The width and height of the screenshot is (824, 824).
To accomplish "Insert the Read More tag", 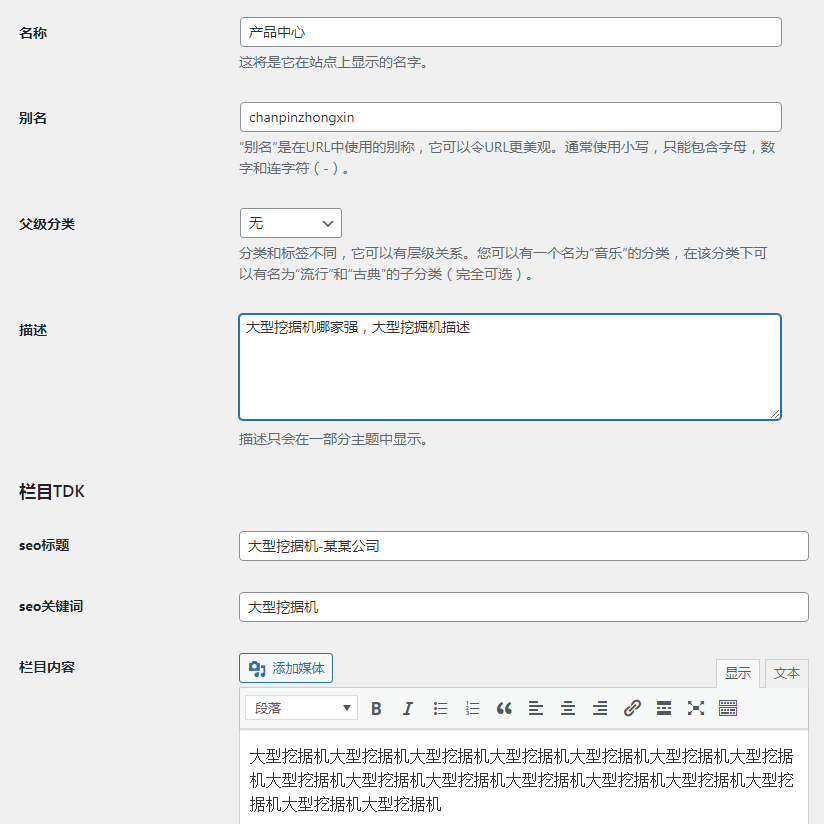I will [x=664, y=708].
